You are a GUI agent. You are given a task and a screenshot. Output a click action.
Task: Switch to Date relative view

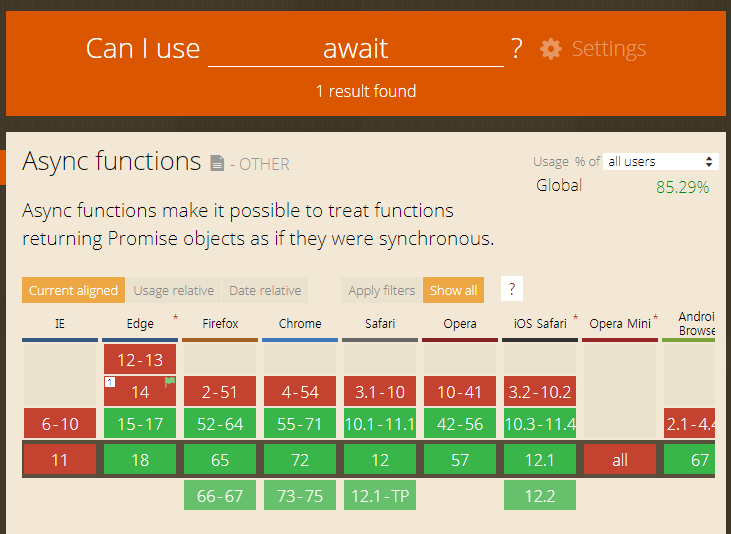click(265, 290)
